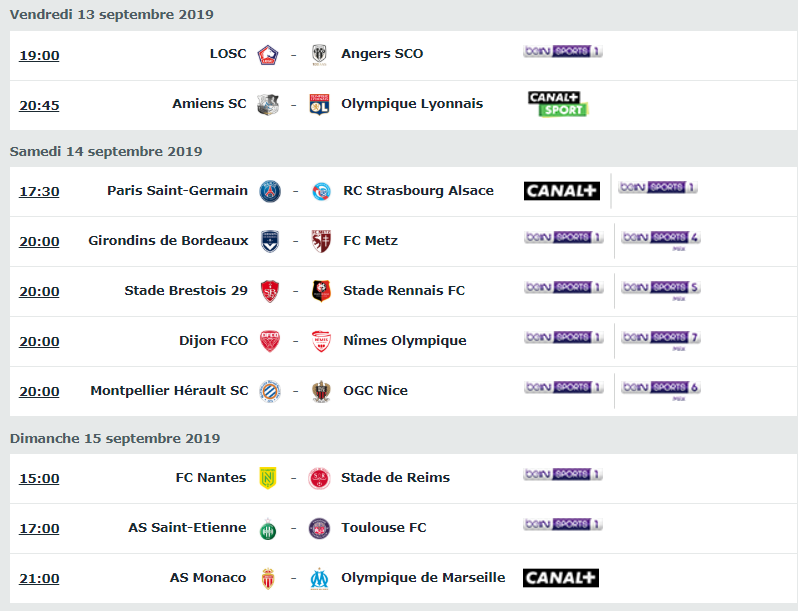Click the AS Monaco crest

pos(268,578)
